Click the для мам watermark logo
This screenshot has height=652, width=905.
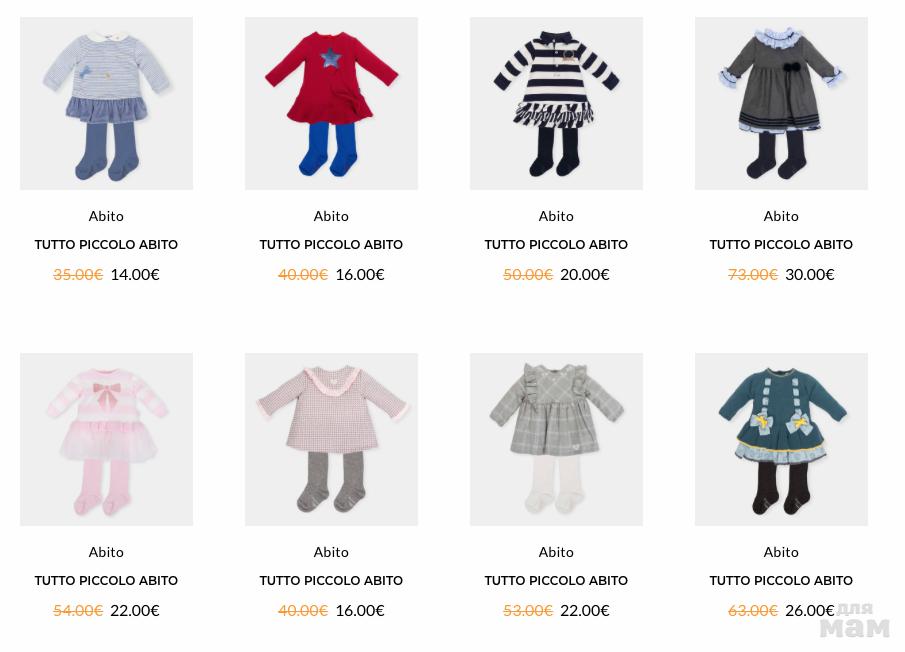855,620
